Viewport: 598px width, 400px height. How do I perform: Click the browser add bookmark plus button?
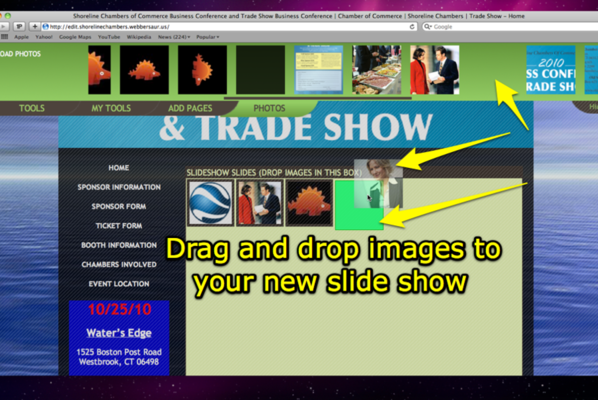tap(35, 26)
